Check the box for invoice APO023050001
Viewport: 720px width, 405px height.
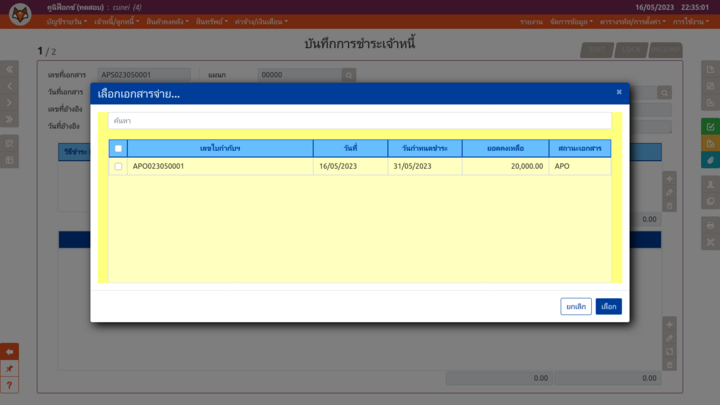(x=118, y=166)
